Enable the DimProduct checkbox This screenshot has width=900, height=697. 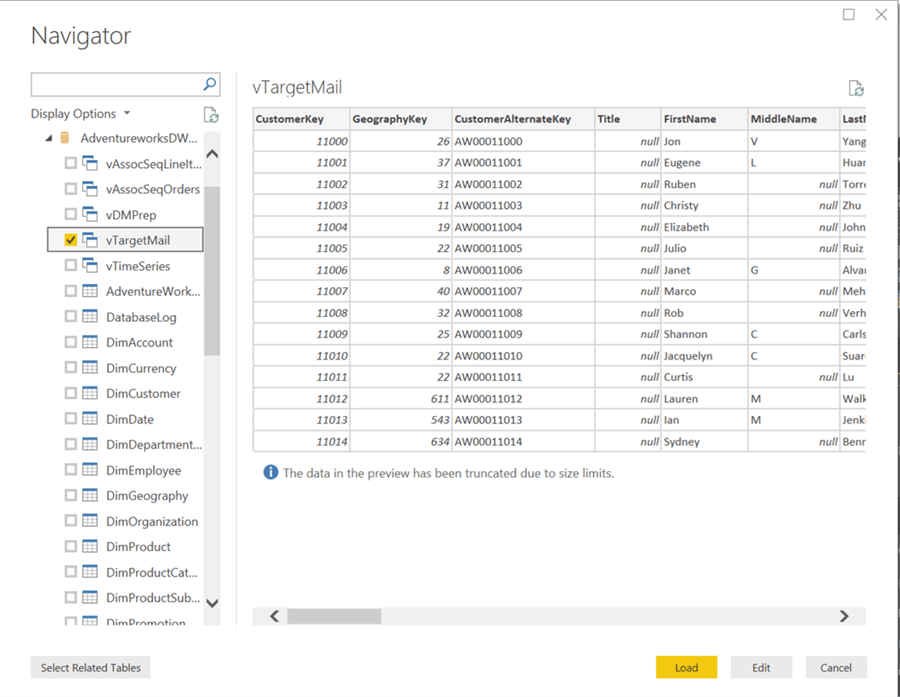[71, 547]
